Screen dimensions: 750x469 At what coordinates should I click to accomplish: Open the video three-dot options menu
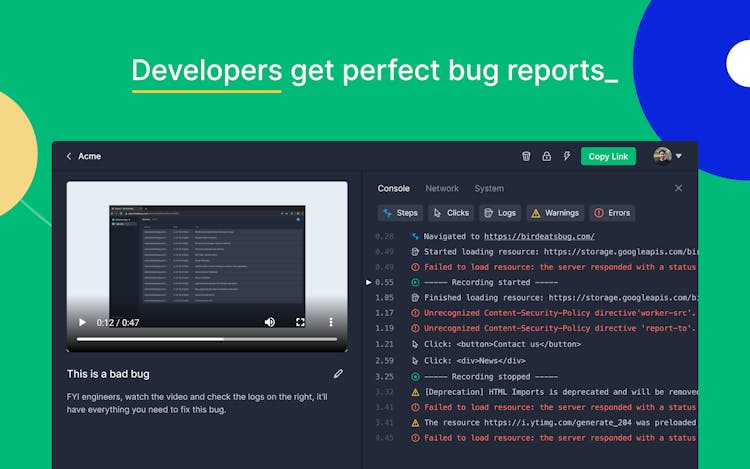[331, 322]
